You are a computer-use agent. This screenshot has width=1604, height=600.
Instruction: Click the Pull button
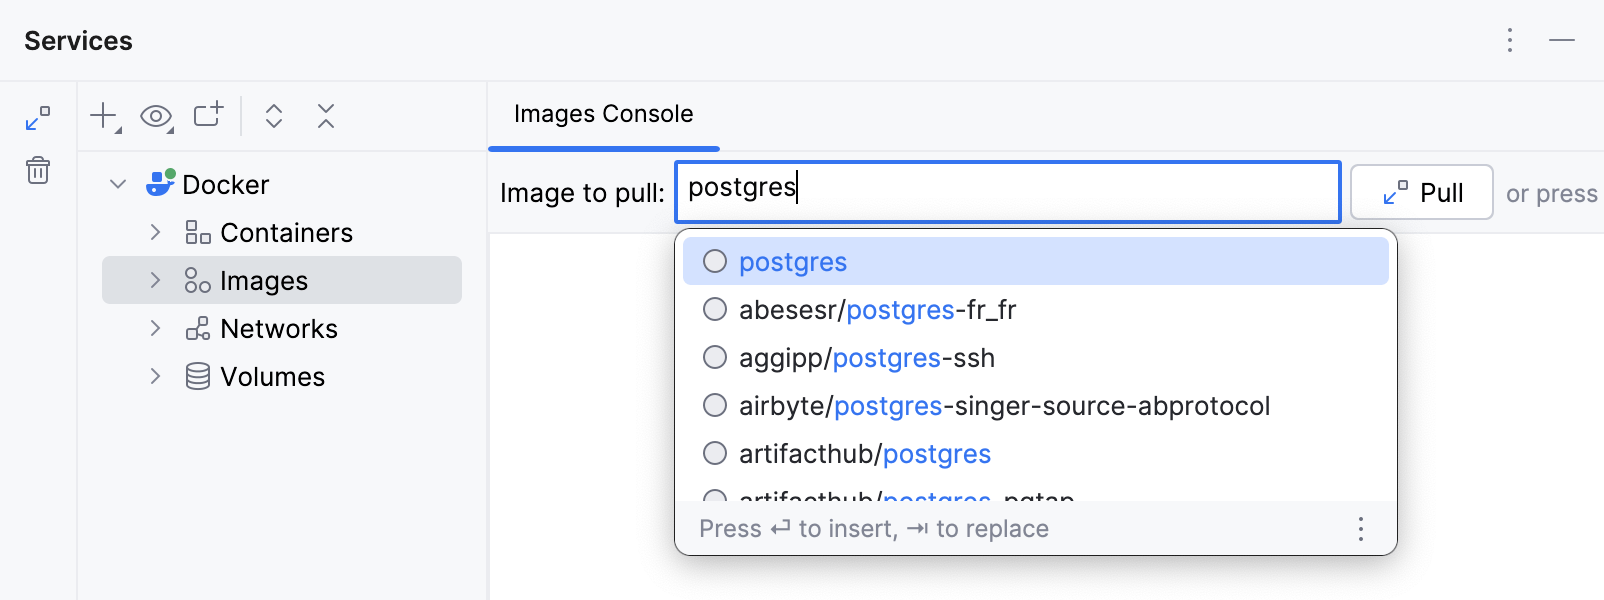click(1421, 192)
